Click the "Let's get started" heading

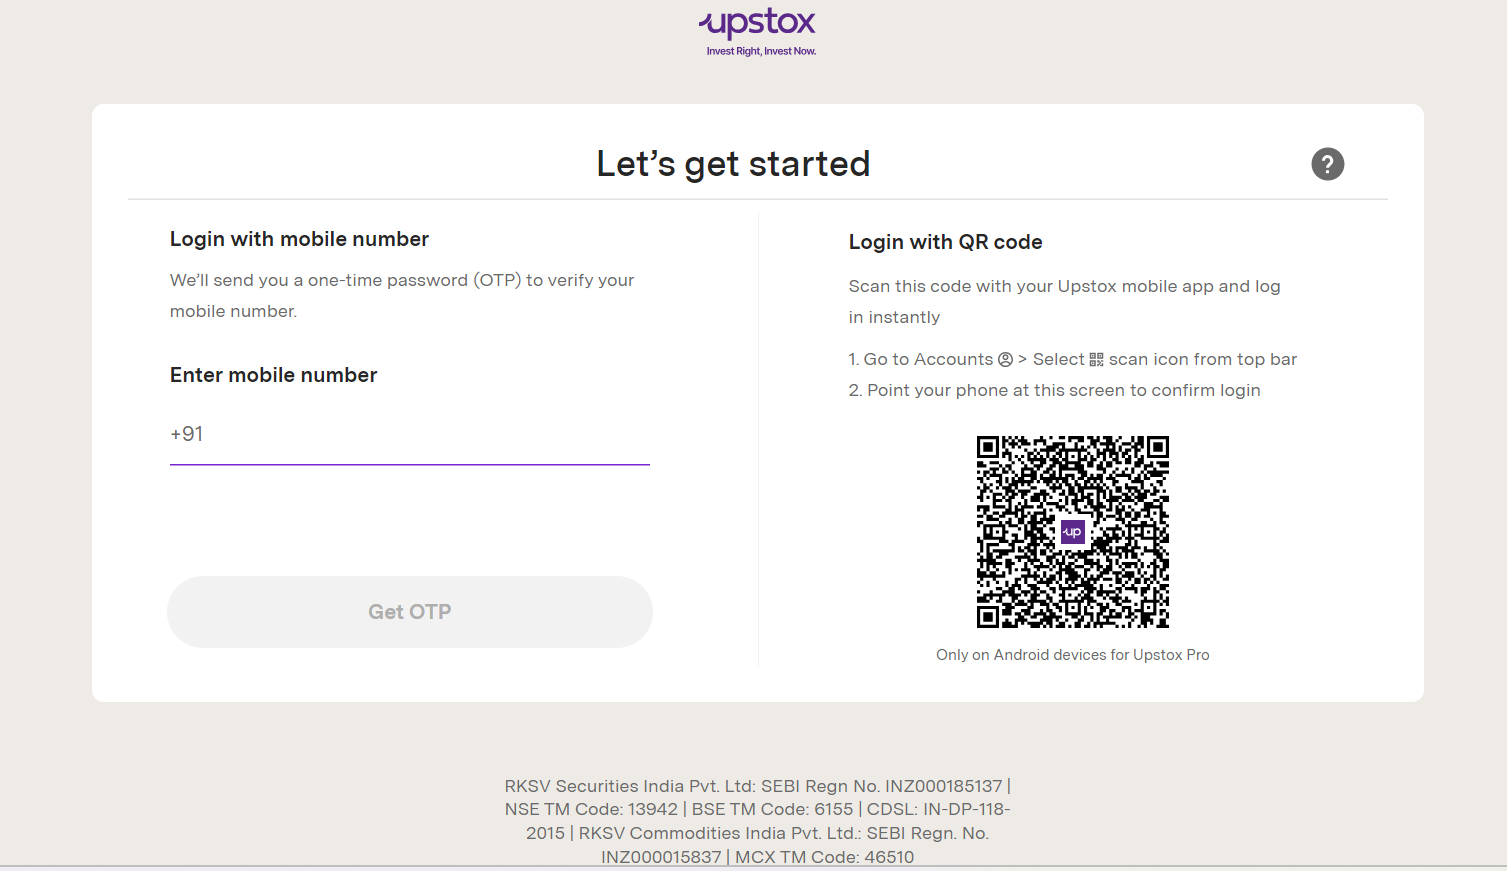733,164
